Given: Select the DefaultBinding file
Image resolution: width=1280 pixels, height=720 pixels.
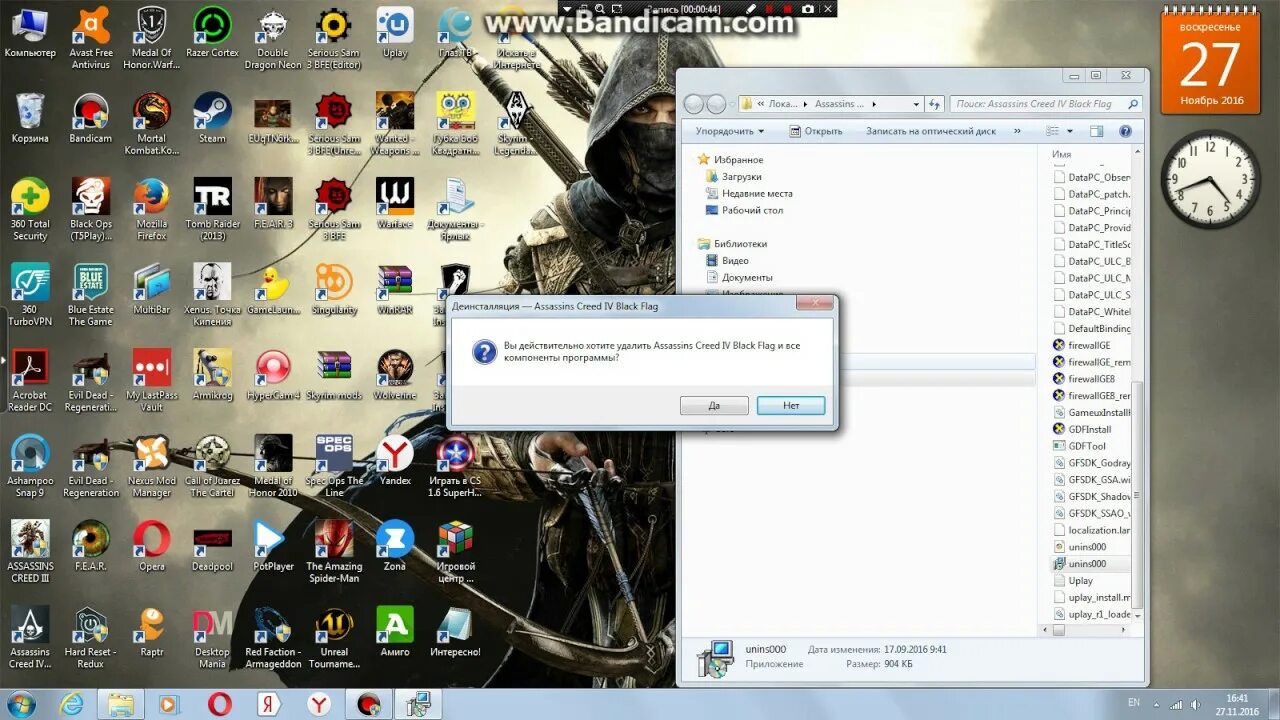Looking at the screenshot, I should pos(1092,328).
